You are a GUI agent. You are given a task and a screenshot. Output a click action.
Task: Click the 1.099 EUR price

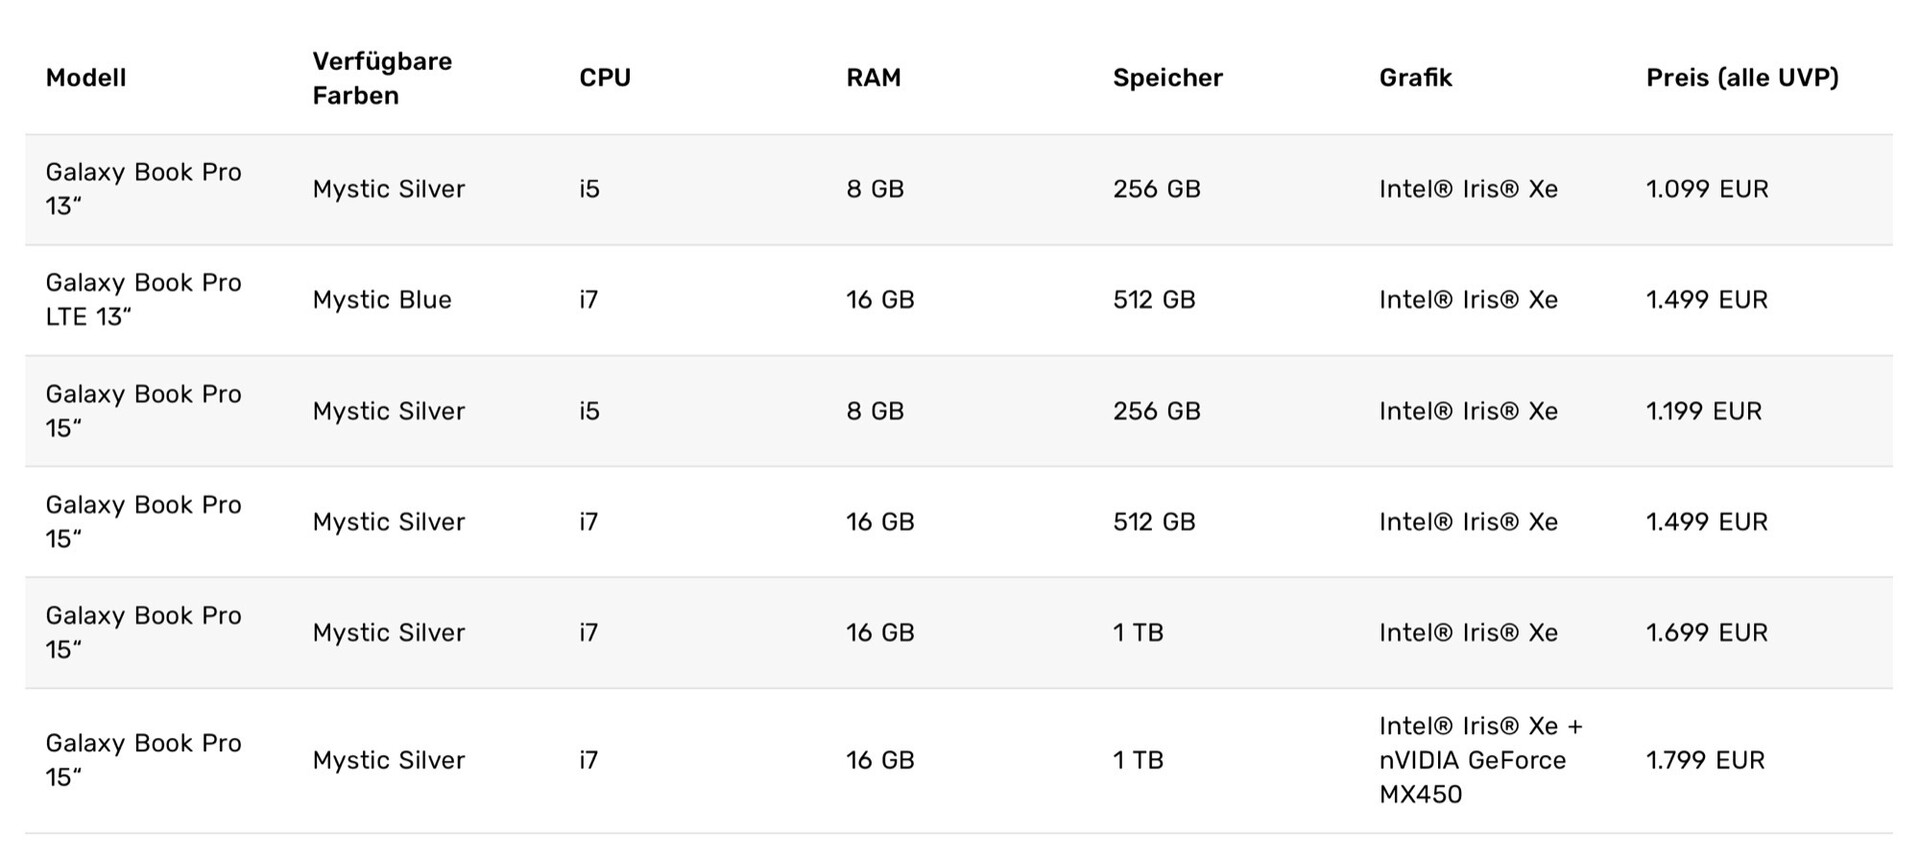tap(1707, 189)
